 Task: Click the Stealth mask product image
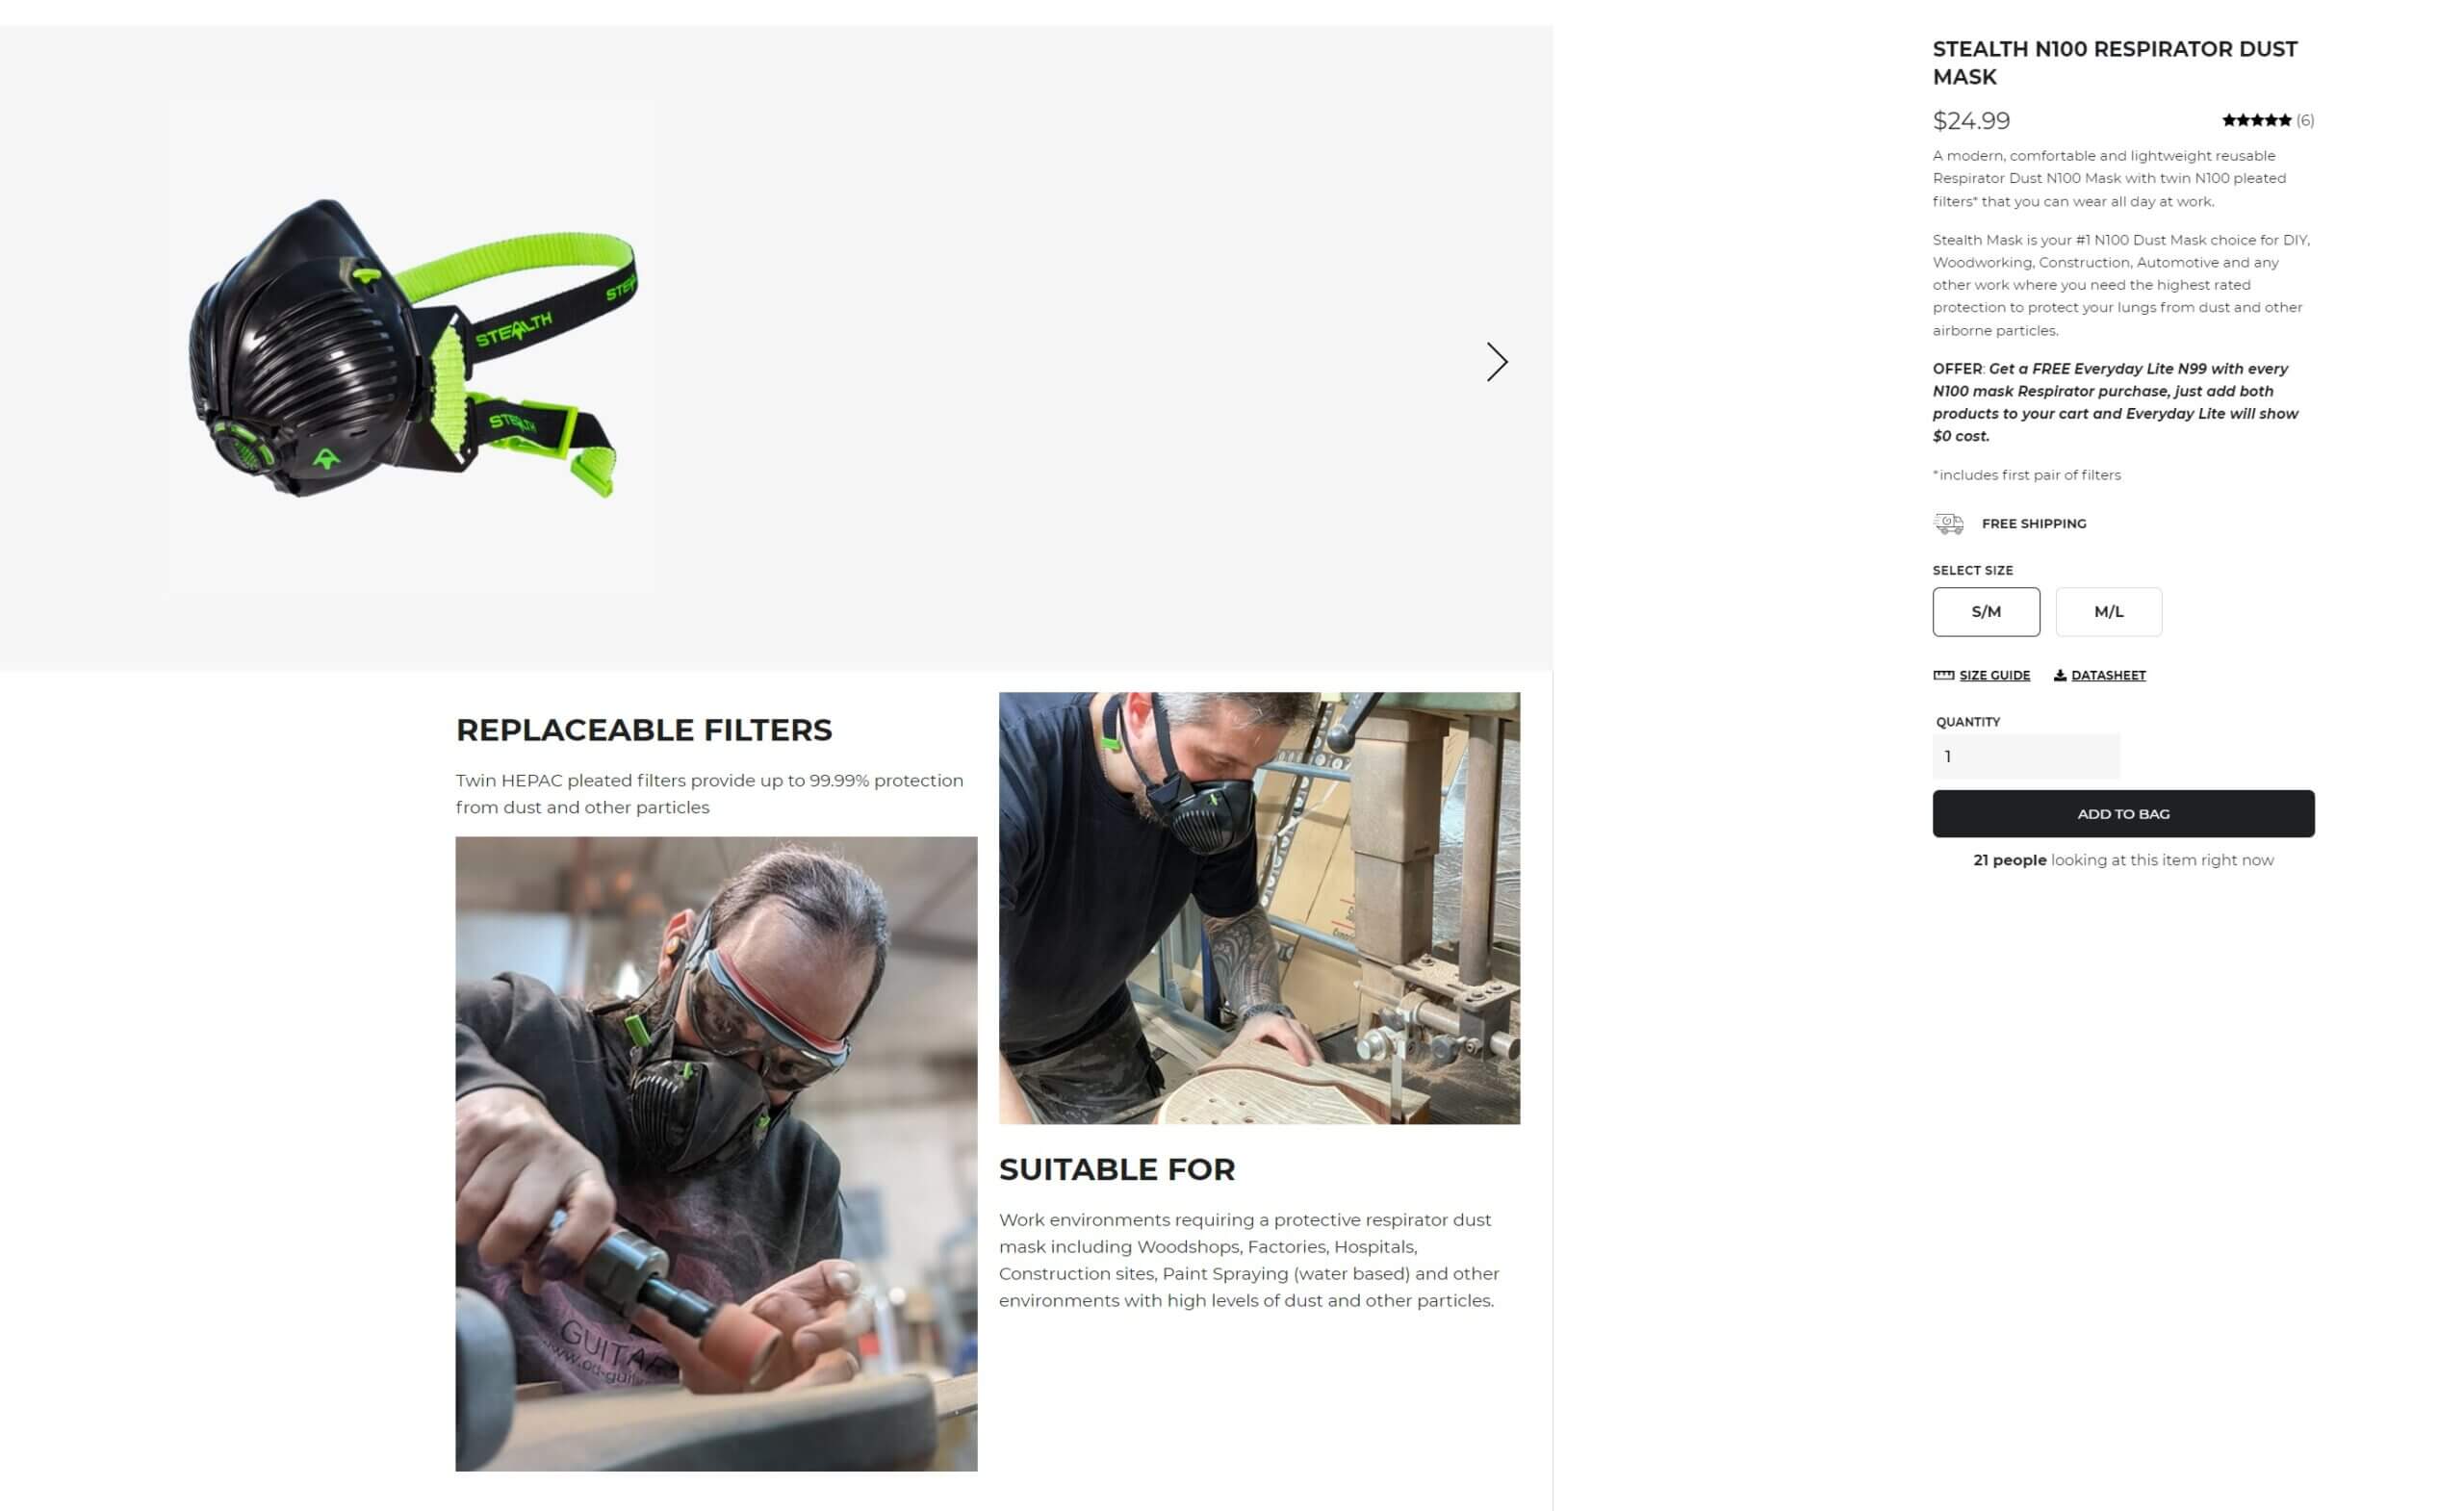[412, 346]
